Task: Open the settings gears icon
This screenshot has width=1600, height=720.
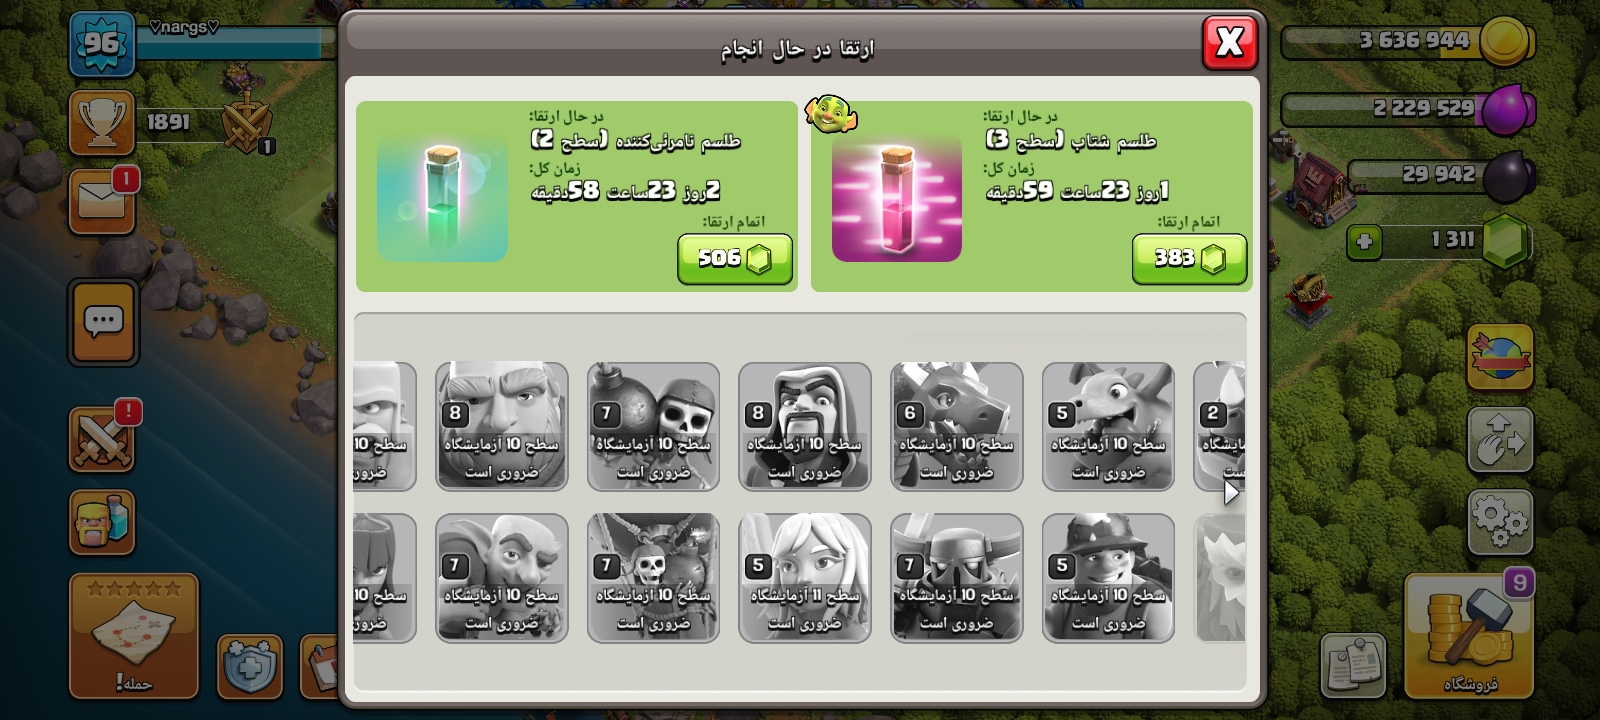Action: (1500, 523)
